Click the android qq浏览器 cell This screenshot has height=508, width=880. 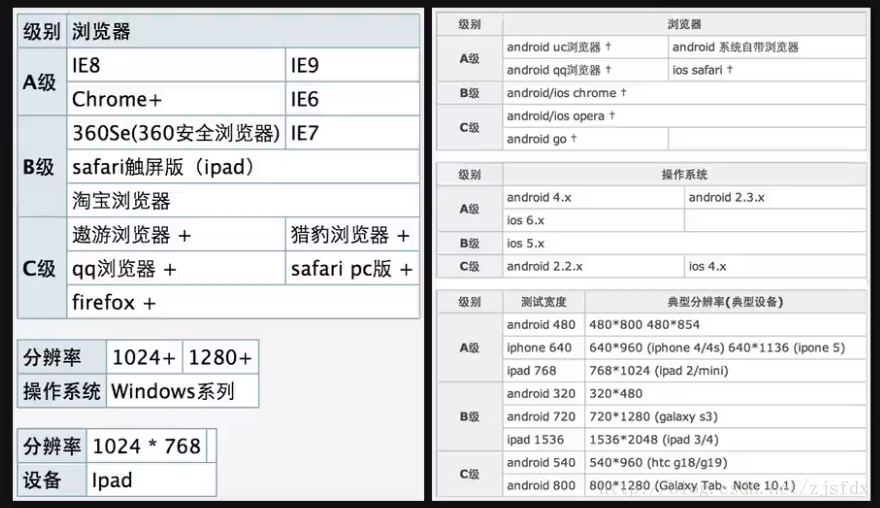coord(585,70)
